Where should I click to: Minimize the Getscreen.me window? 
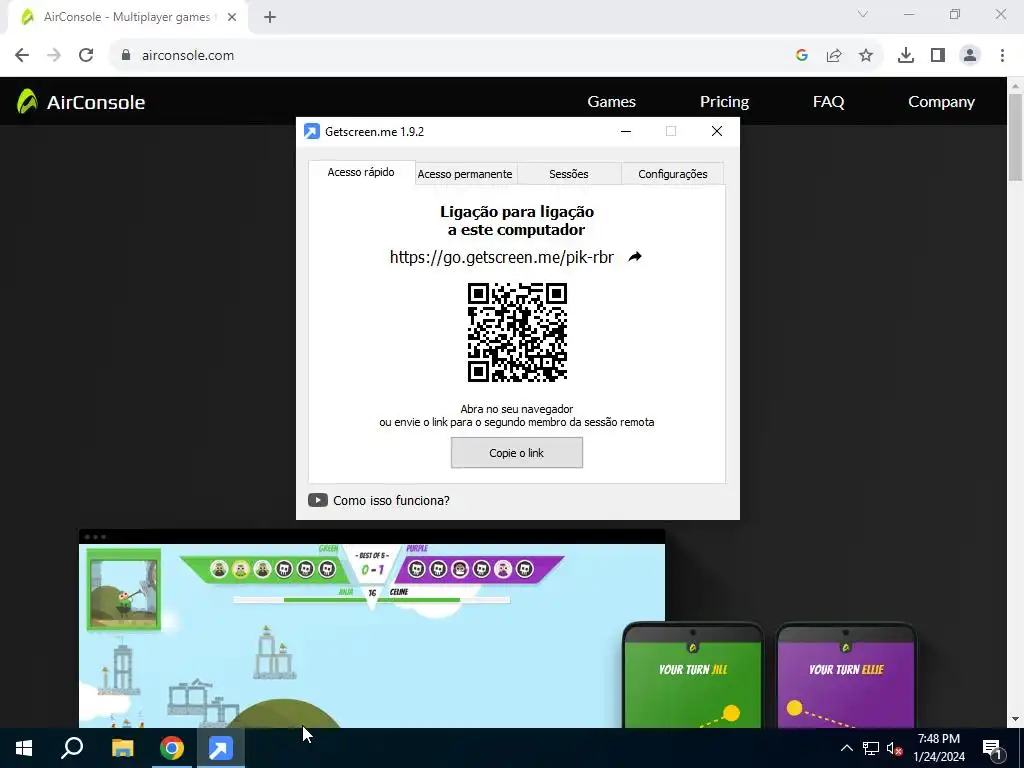point(626,131)
